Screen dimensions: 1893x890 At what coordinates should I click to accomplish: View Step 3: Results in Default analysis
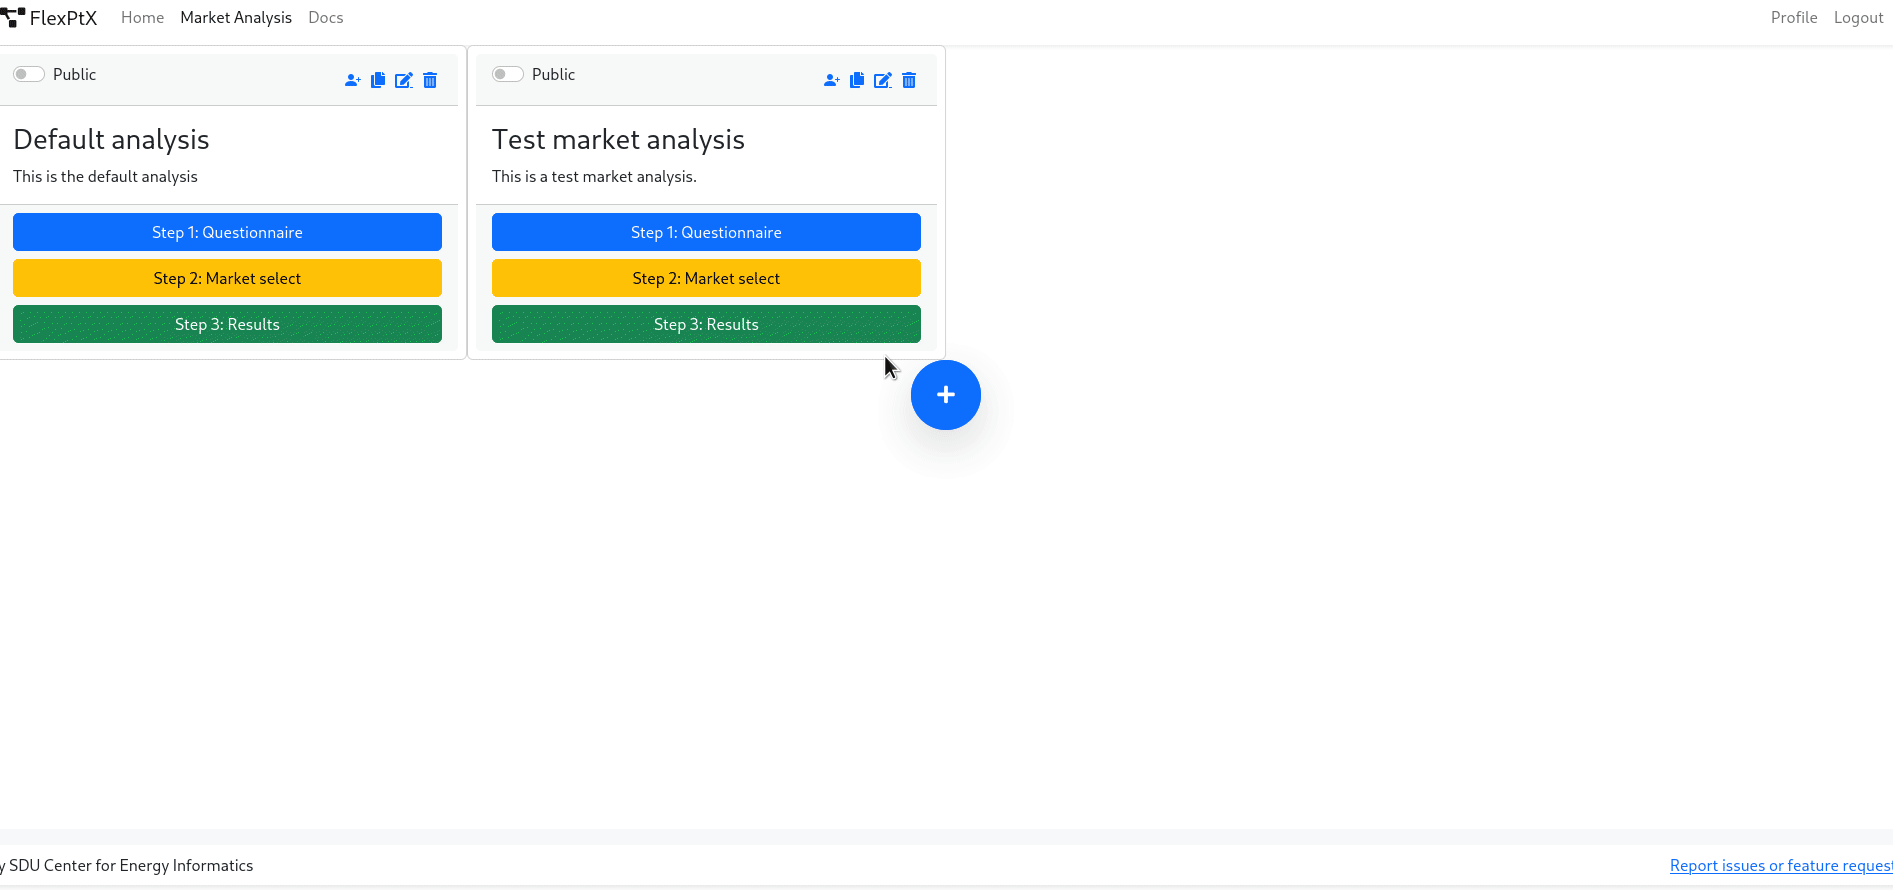(x=227, y=324)
